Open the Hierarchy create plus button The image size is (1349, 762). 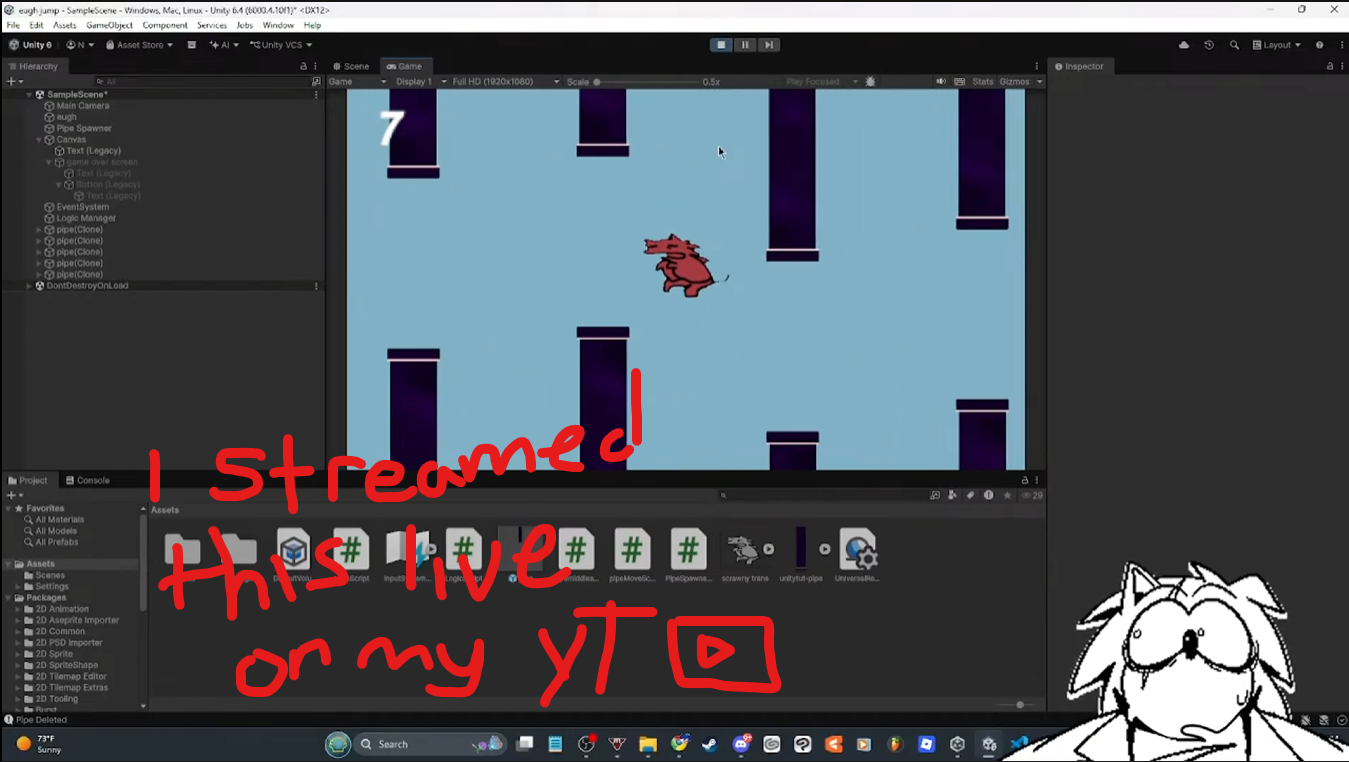pos(13,82)
